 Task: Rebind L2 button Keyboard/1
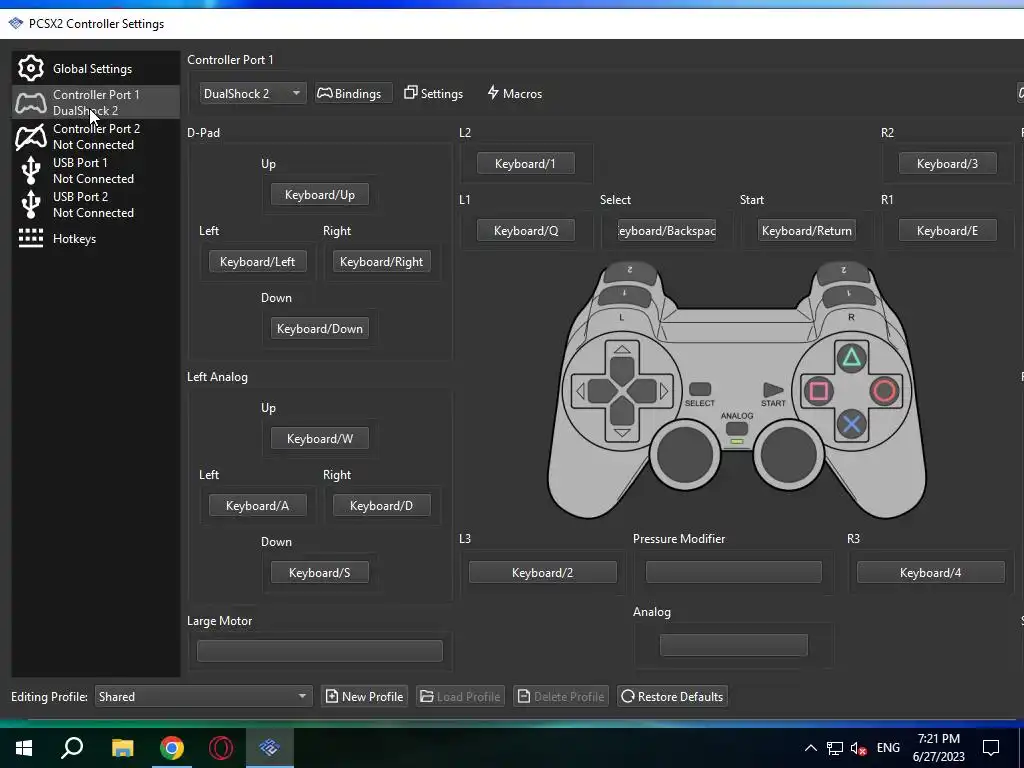click(x=526, y=163)
